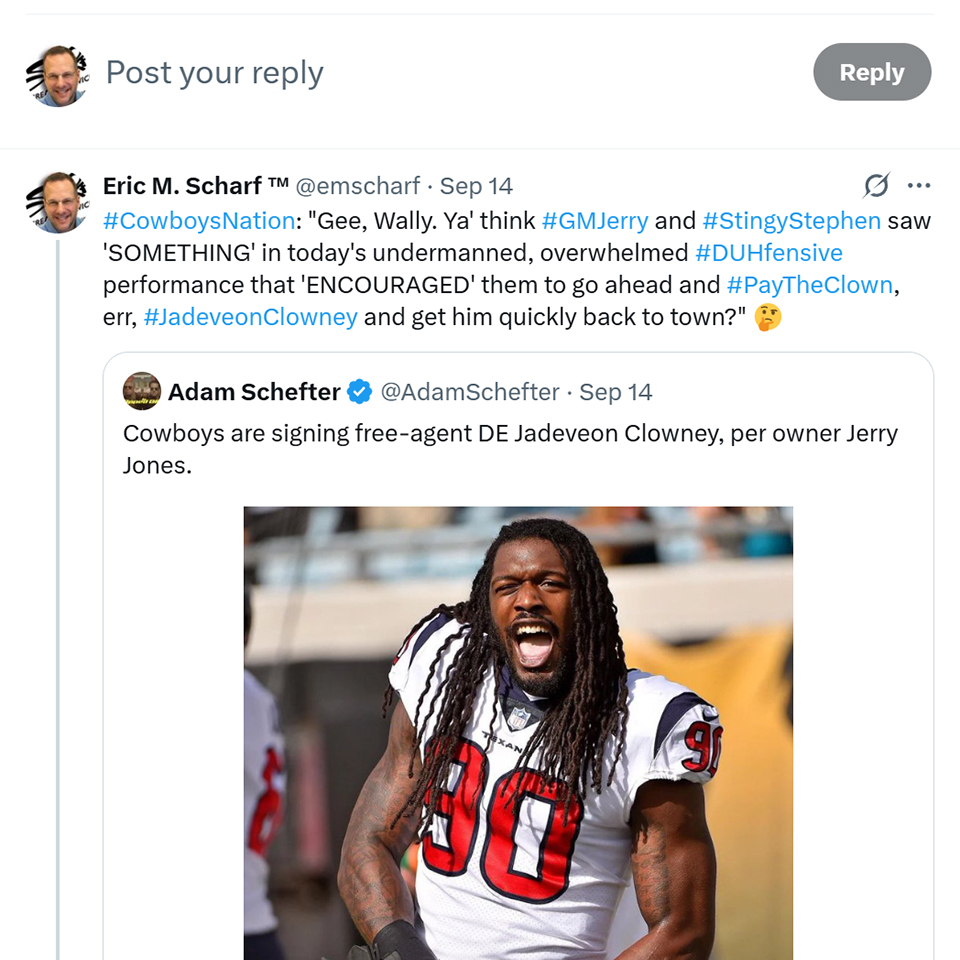Click the Adam Schefter display name
Image resolution: width=960 pixels, height=960 pixels.
[254, 392]
